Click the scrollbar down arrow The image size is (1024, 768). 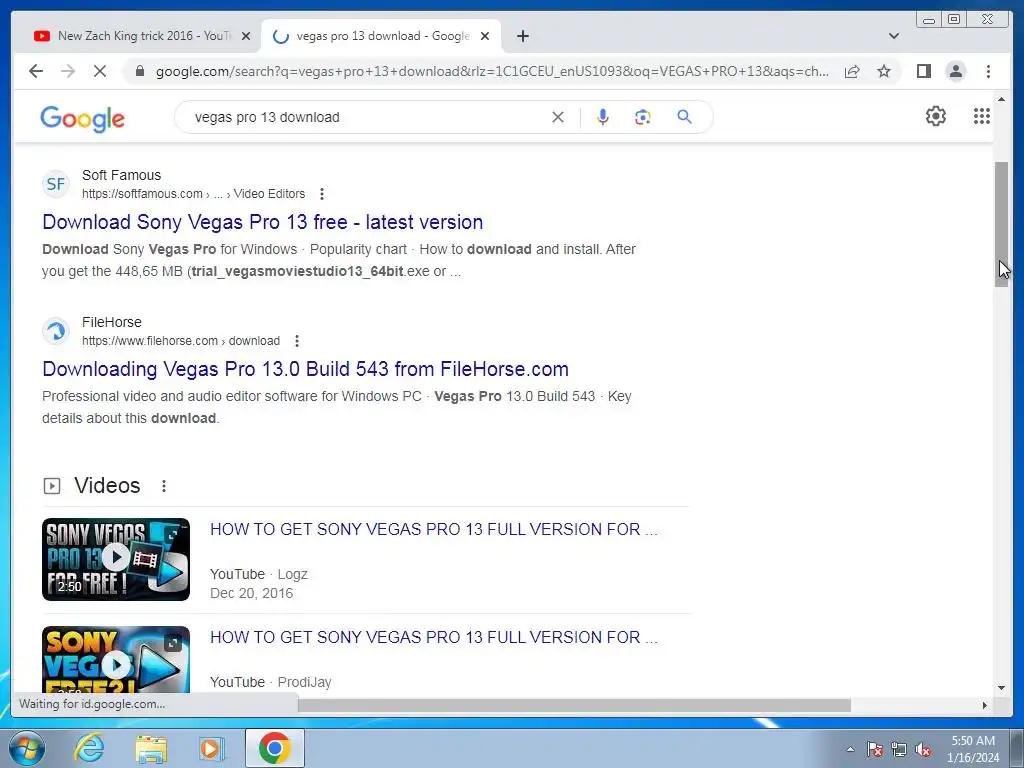1001,687
